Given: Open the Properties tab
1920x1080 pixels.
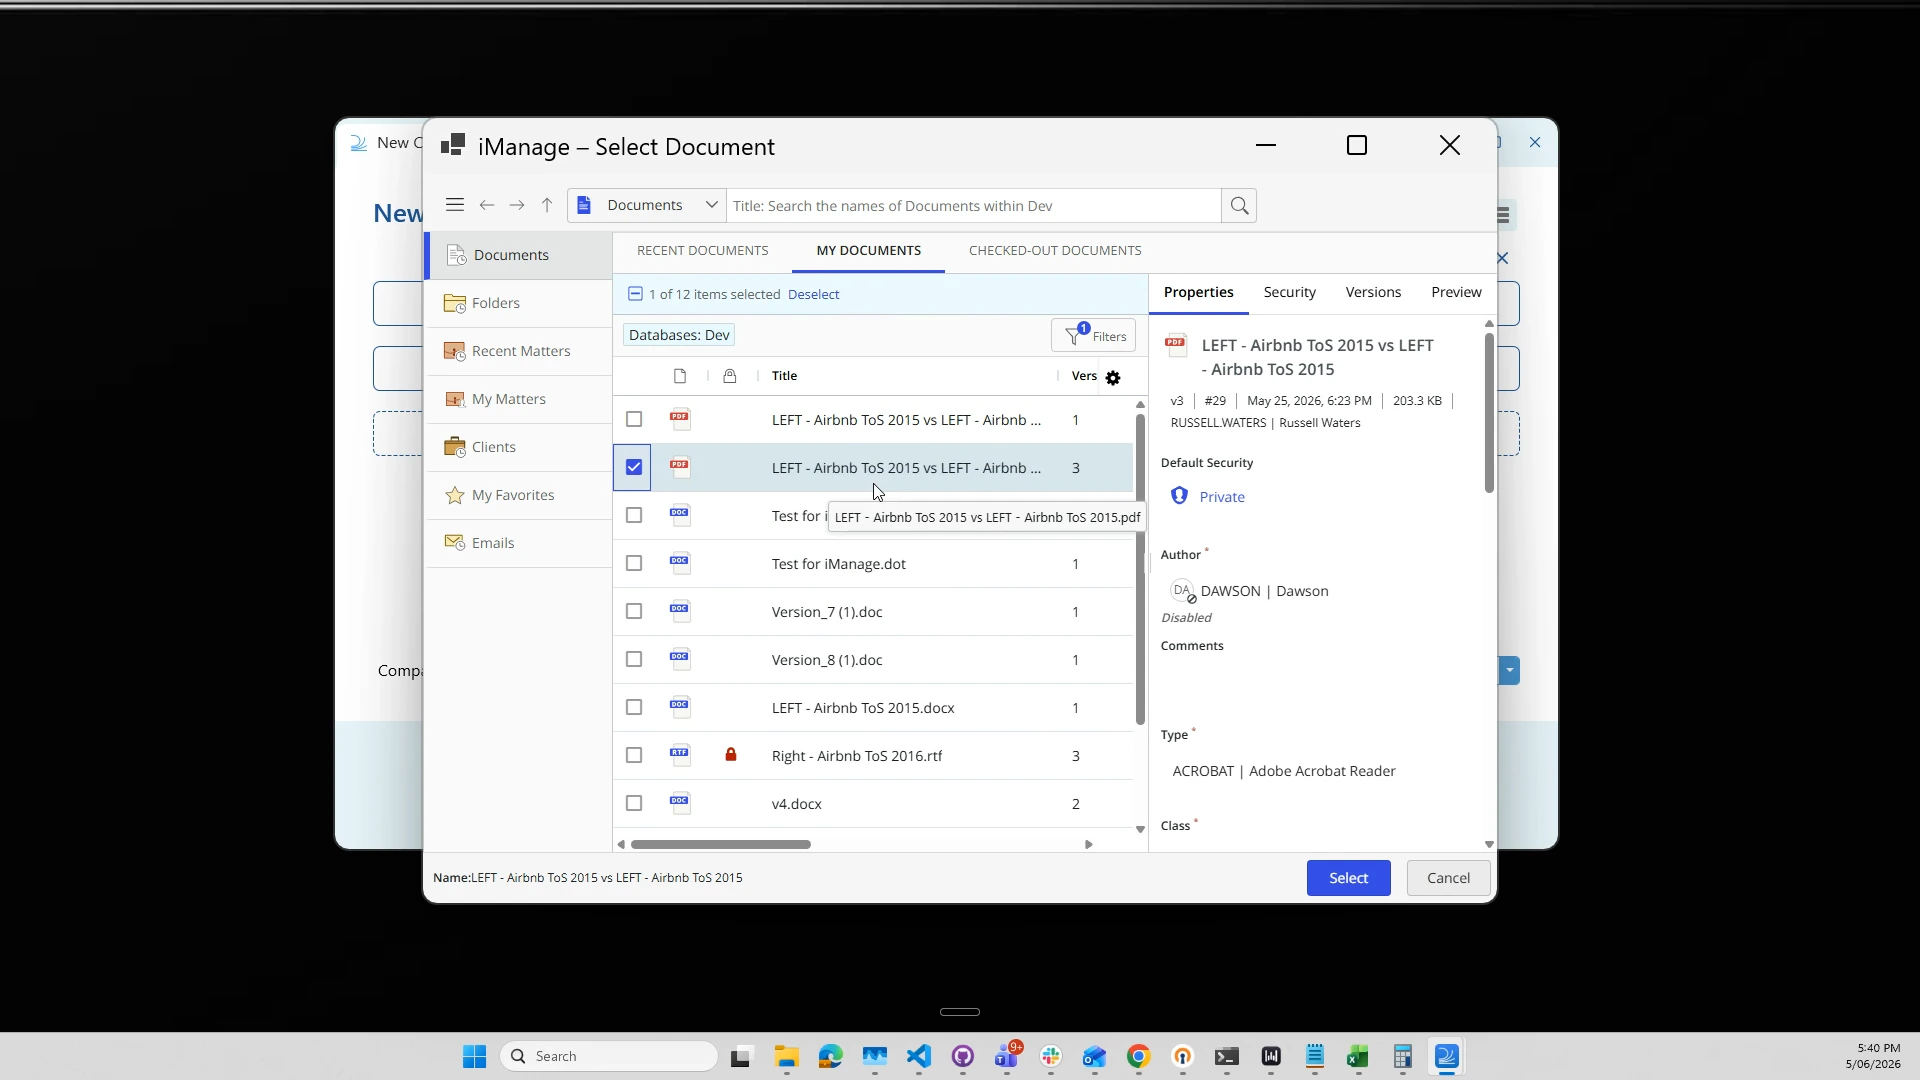Looking at the screenshot, I should point(1199,292).
